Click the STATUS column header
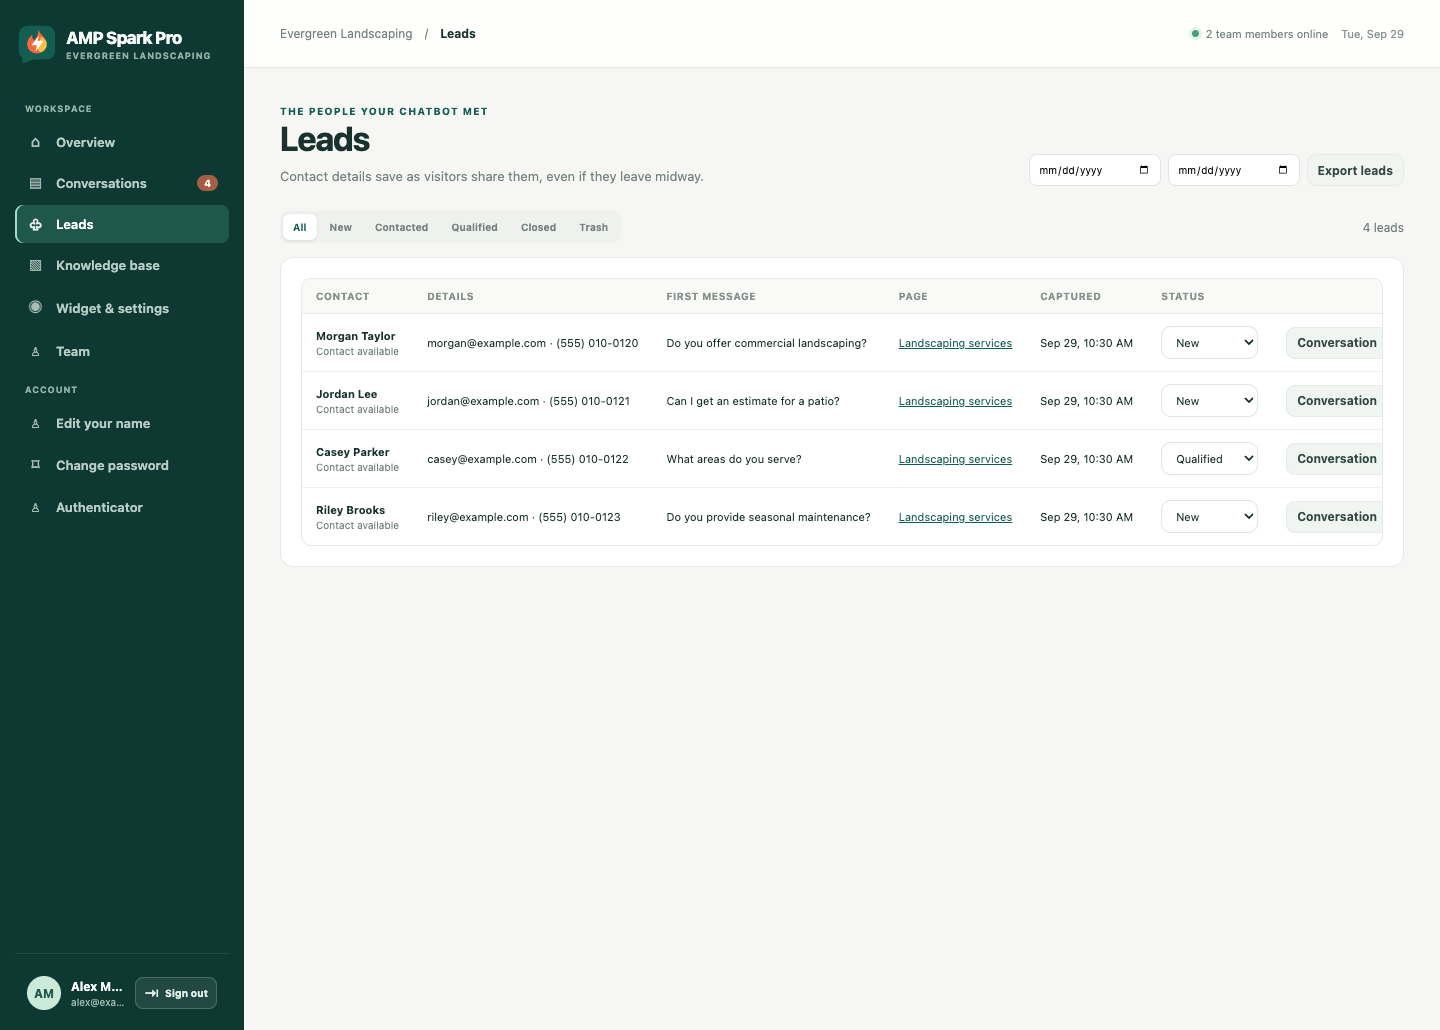Viewport: 1440px width, 1030px height. [x=1183, y=297]
